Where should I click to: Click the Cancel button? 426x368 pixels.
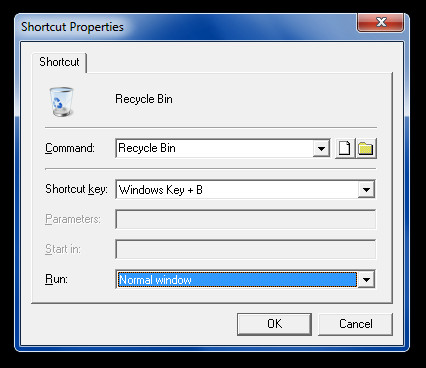[356, 324]
